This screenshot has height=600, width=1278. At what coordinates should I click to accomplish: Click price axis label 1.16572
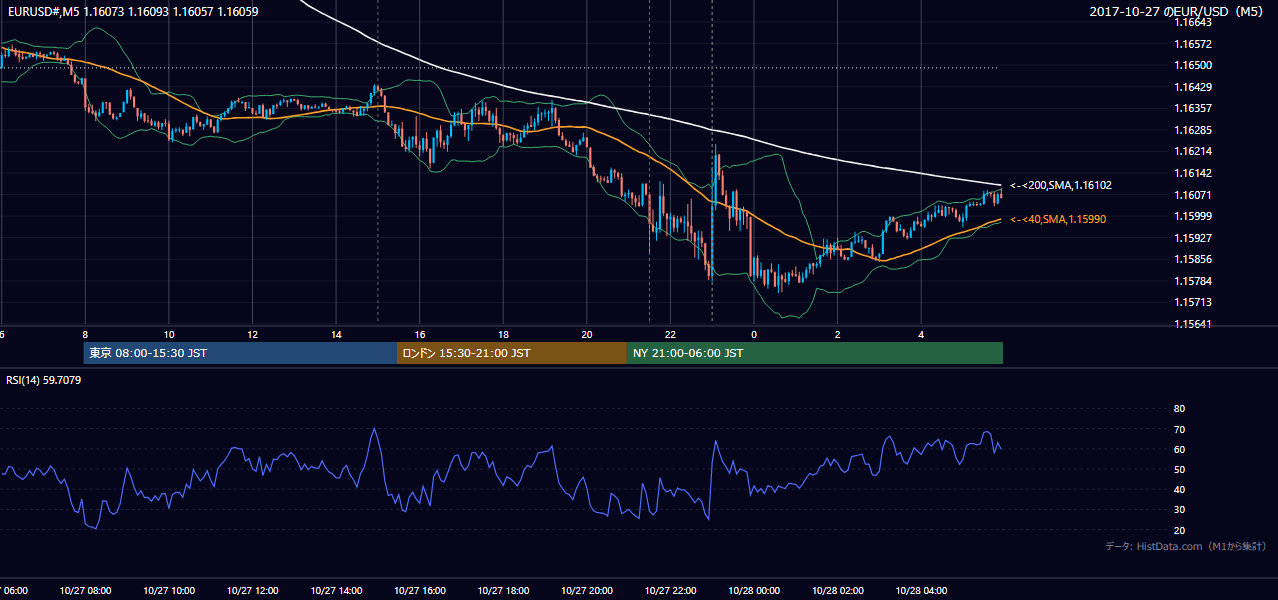coord(1194,44)
